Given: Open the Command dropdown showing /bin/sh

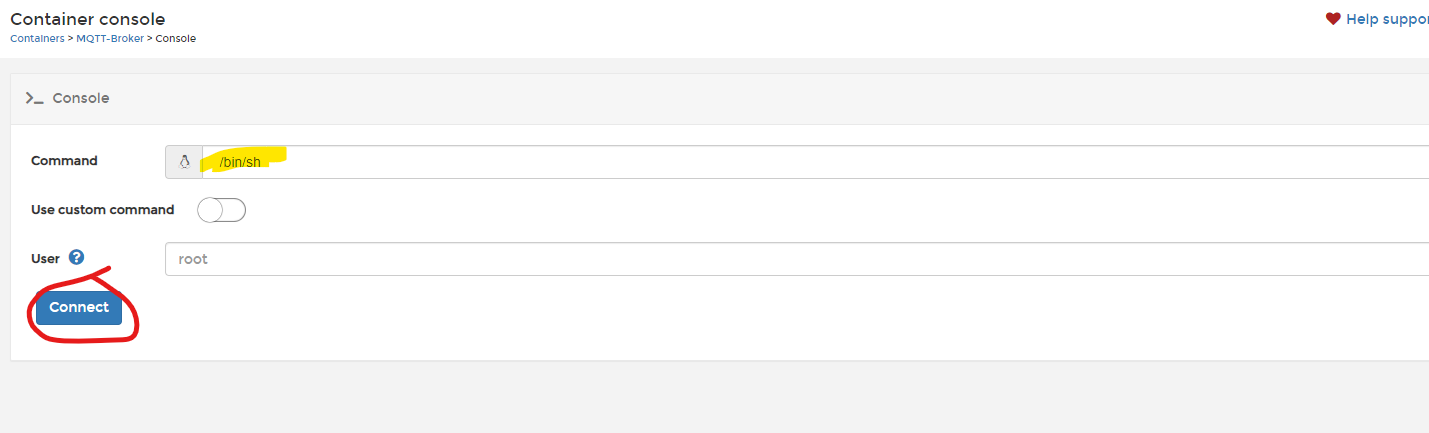Looking at the screenshot, I should 815,162.
